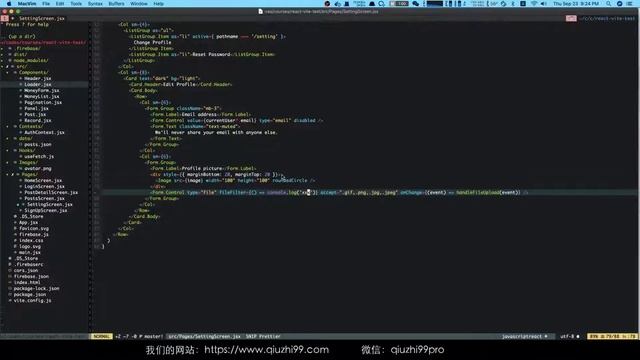Go up a directory in NERDTree
The image size is (640, 360).
(x=22, y=36)
